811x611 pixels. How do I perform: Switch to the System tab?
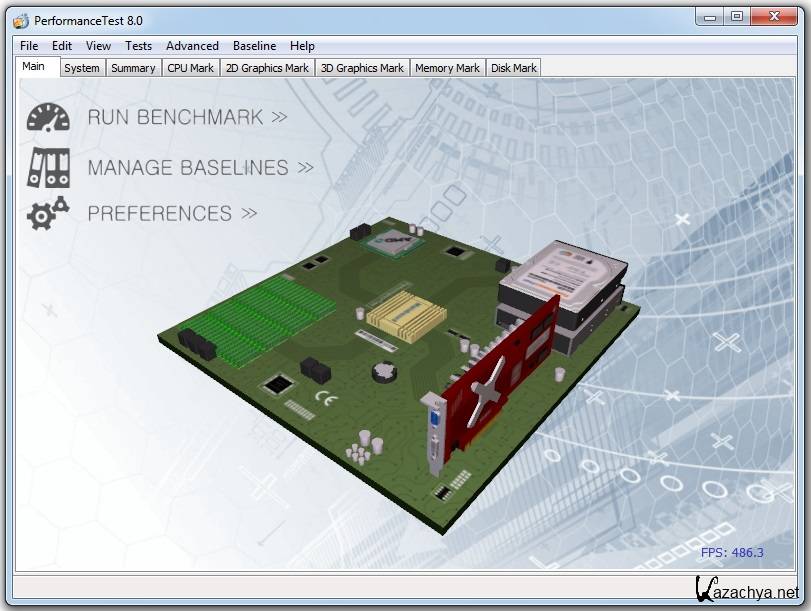point(81,68)
